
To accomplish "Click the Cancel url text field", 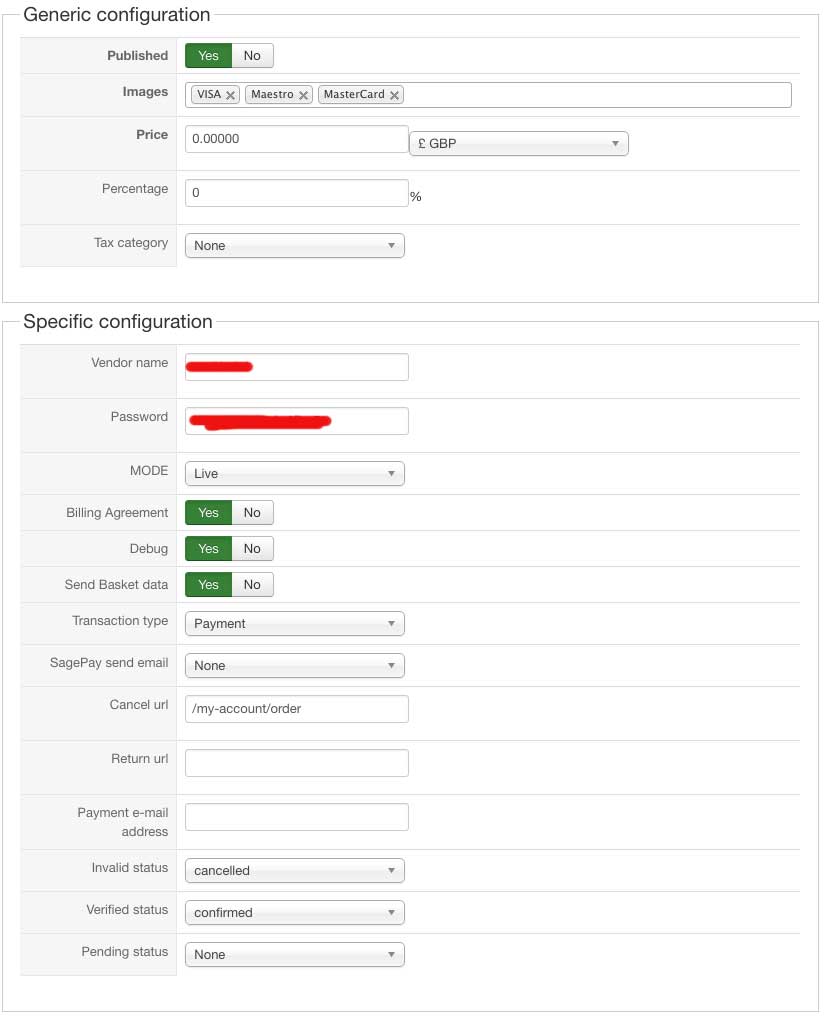I will [296, 709].
